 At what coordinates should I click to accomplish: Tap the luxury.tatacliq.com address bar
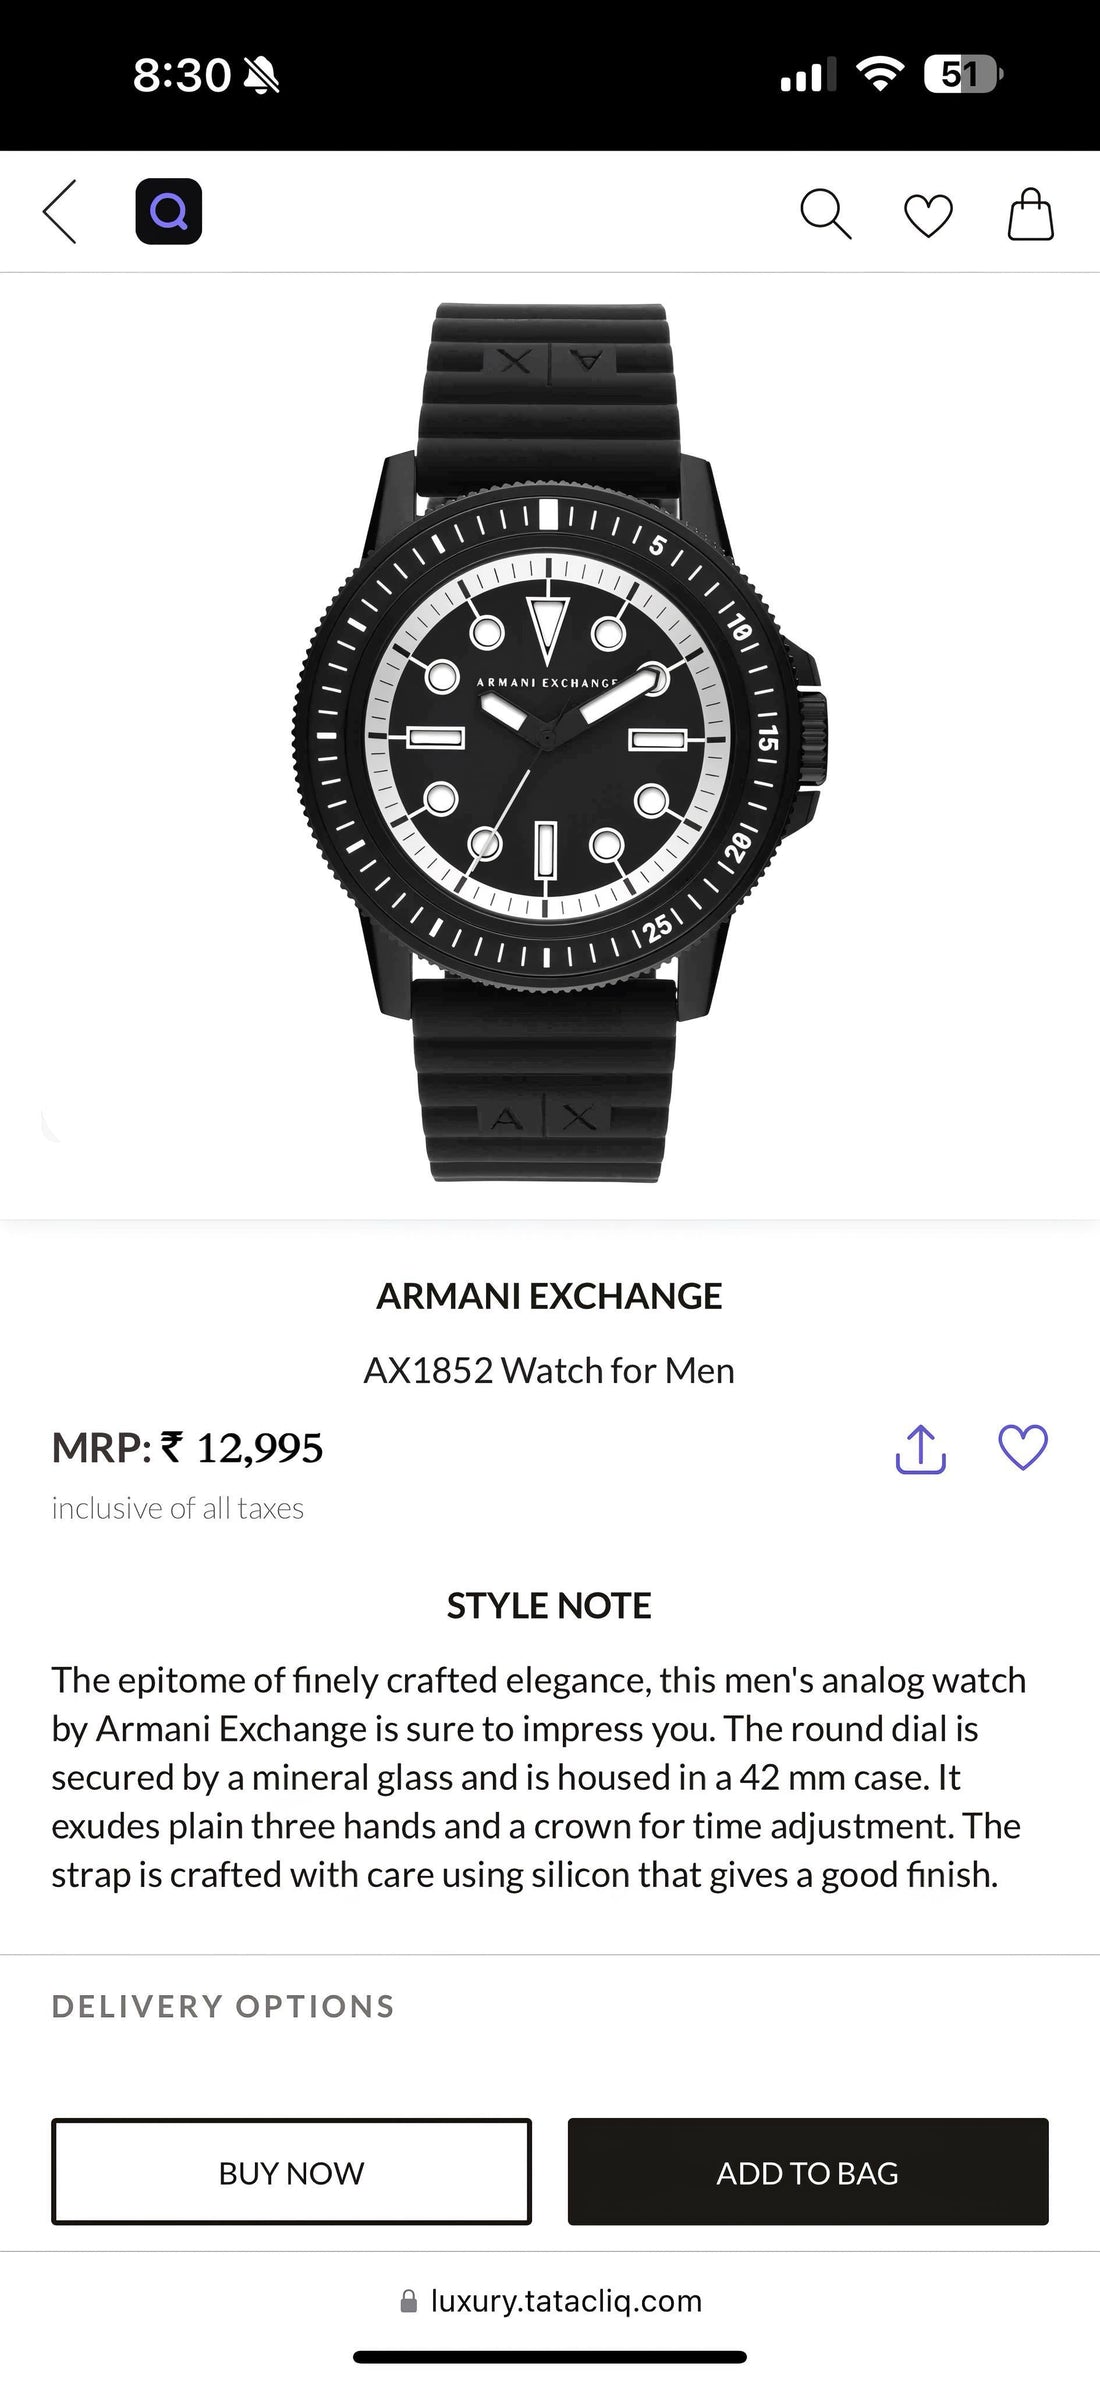pos(550,2300)
